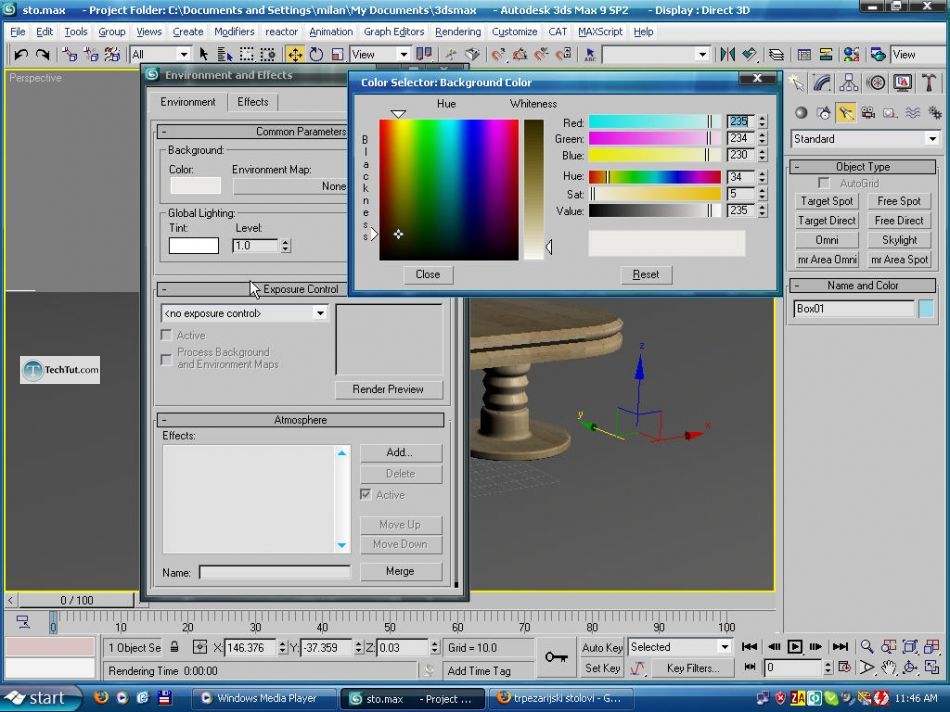Click the Undo arrow in main toolbar
950x712 pixels.
(21, 55)
